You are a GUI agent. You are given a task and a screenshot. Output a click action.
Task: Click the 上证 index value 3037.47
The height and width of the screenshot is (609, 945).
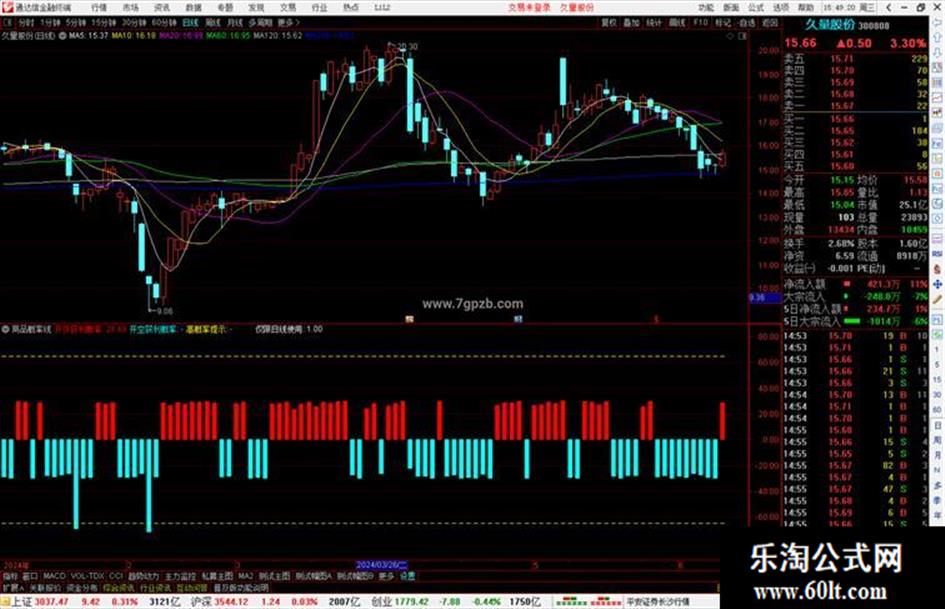[x=51, y=602]
